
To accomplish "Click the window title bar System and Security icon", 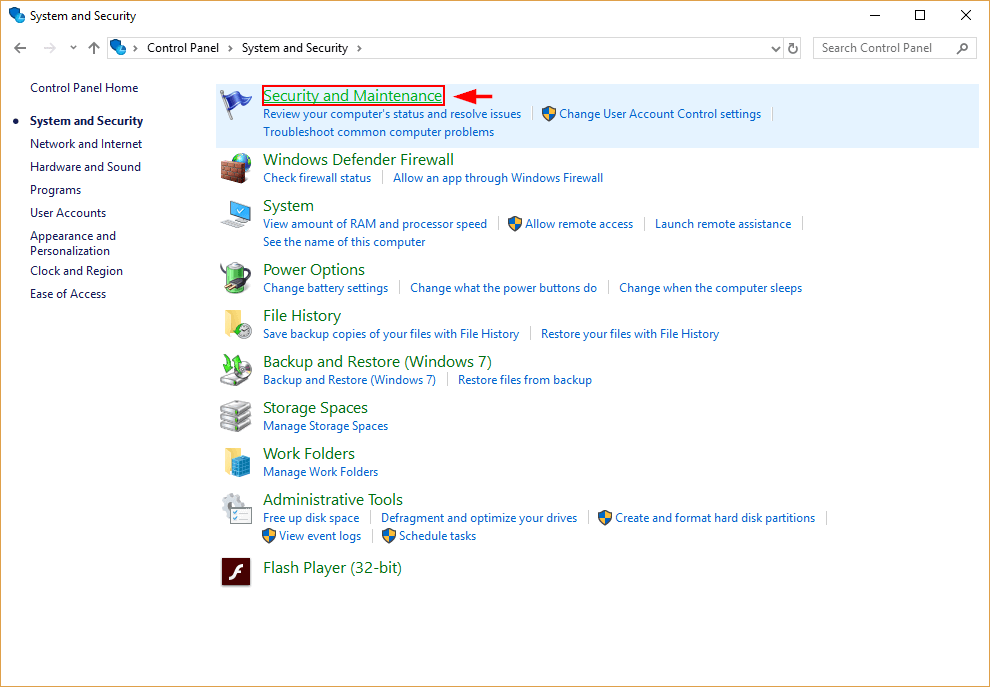I will (17, 15).
